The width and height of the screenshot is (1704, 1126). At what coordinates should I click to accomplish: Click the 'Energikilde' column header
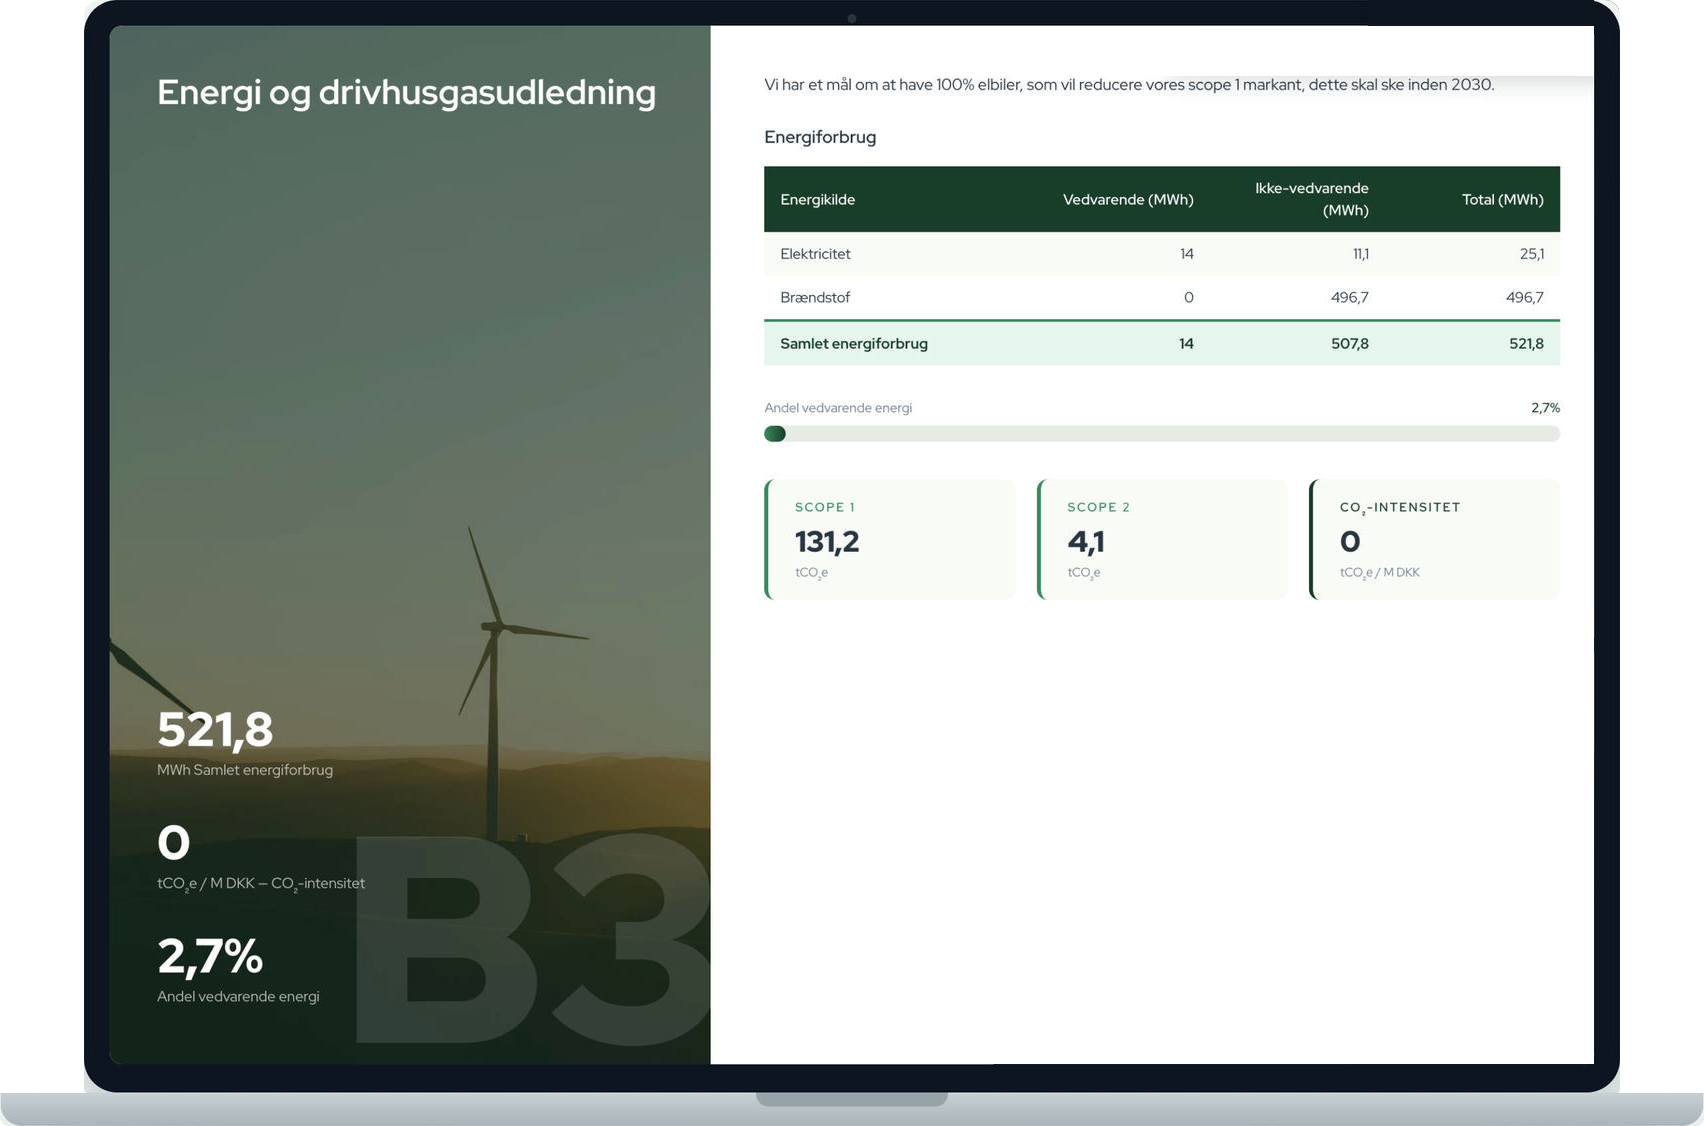click(x=817, y=200)
